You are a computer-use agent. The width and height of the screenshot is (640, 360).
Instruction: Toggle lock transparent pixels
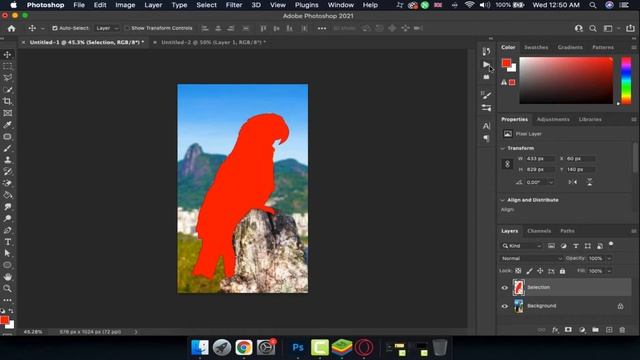518,271
